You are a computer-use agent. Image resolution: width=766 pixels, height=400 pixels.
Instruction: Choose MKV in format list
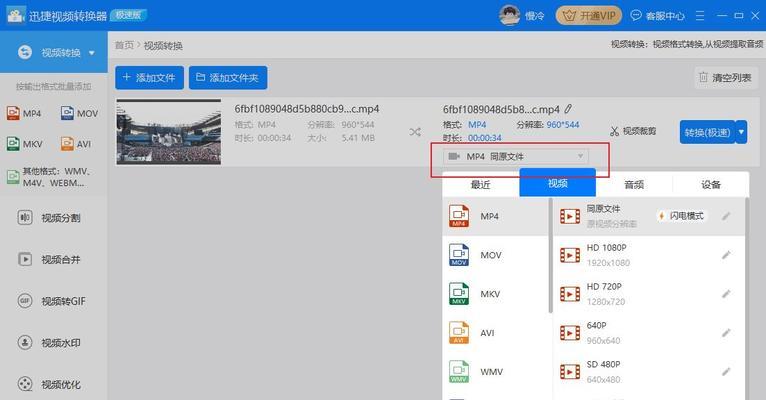495,294
